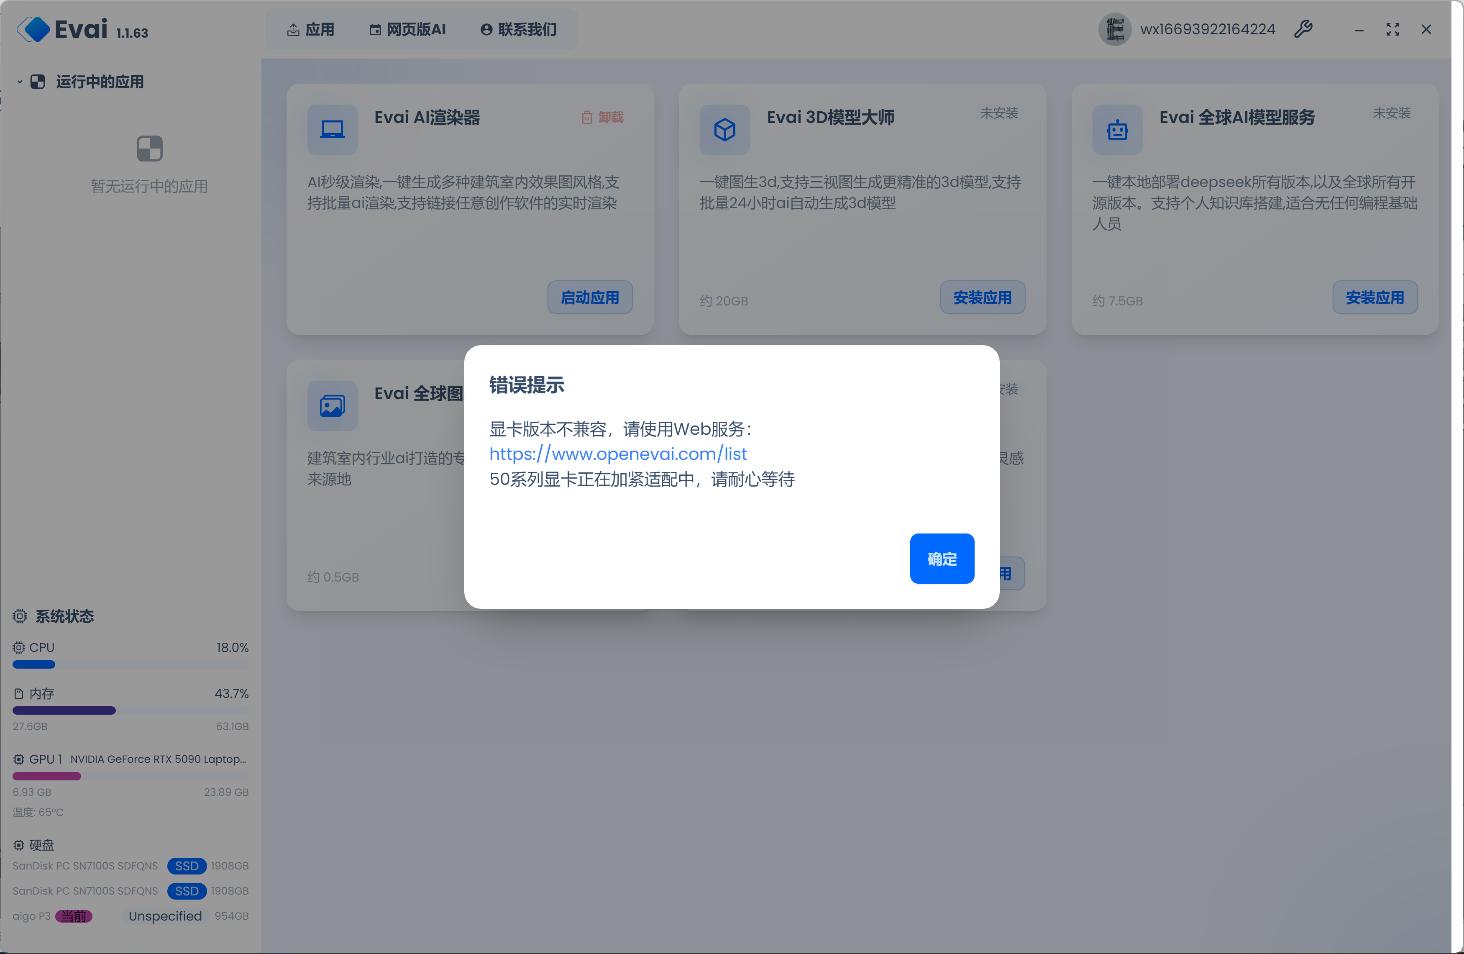This screenshot has width=1464, height=954.
Task: Click the 50系列显卡正在加紧适配中 message line
Action: (x=642, y=479)
